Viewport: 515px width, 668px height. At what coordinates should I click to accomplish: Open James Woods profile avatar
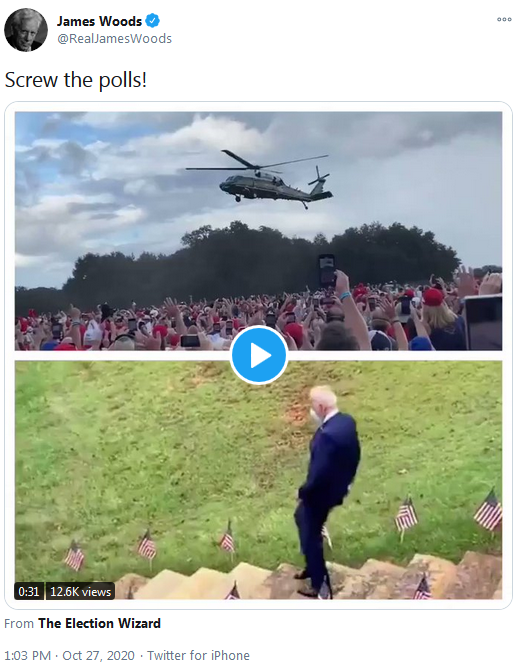tap(26, 29)
